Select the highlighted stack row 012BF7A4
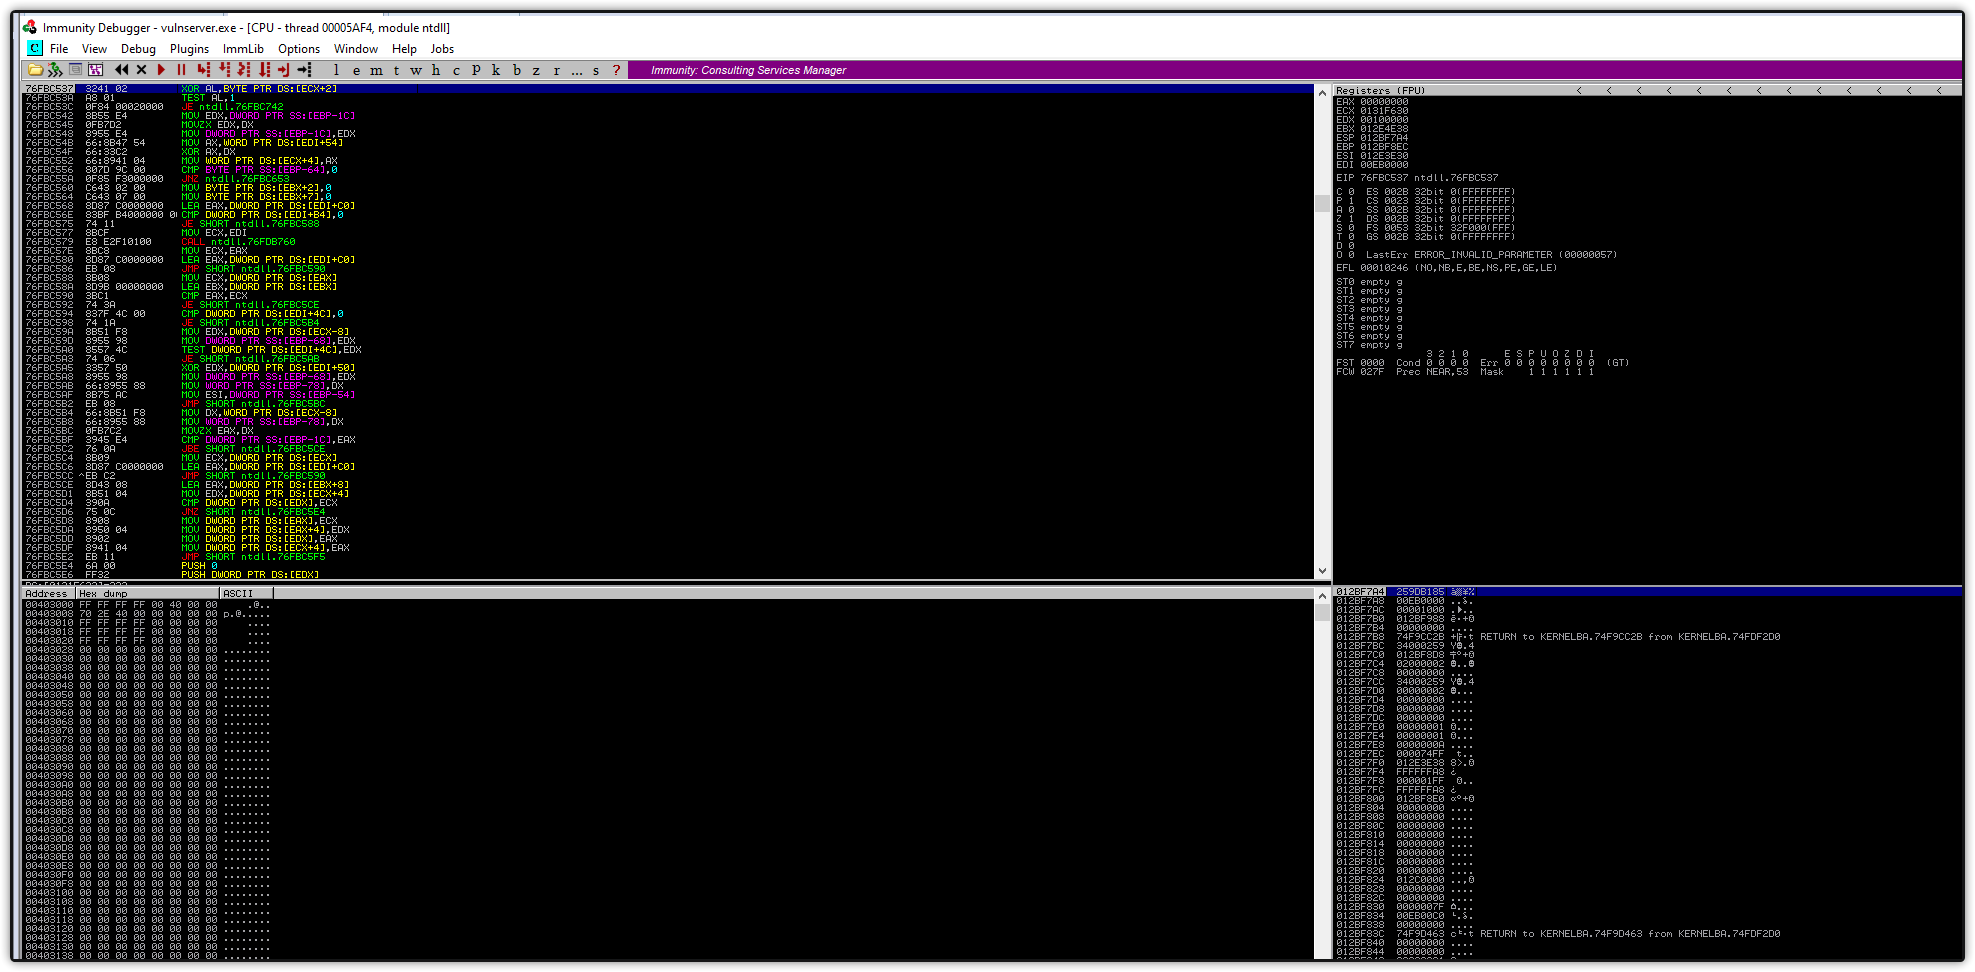This screenshot has width=1975, height=972. pyautogui.click(x=1647, y=592)
